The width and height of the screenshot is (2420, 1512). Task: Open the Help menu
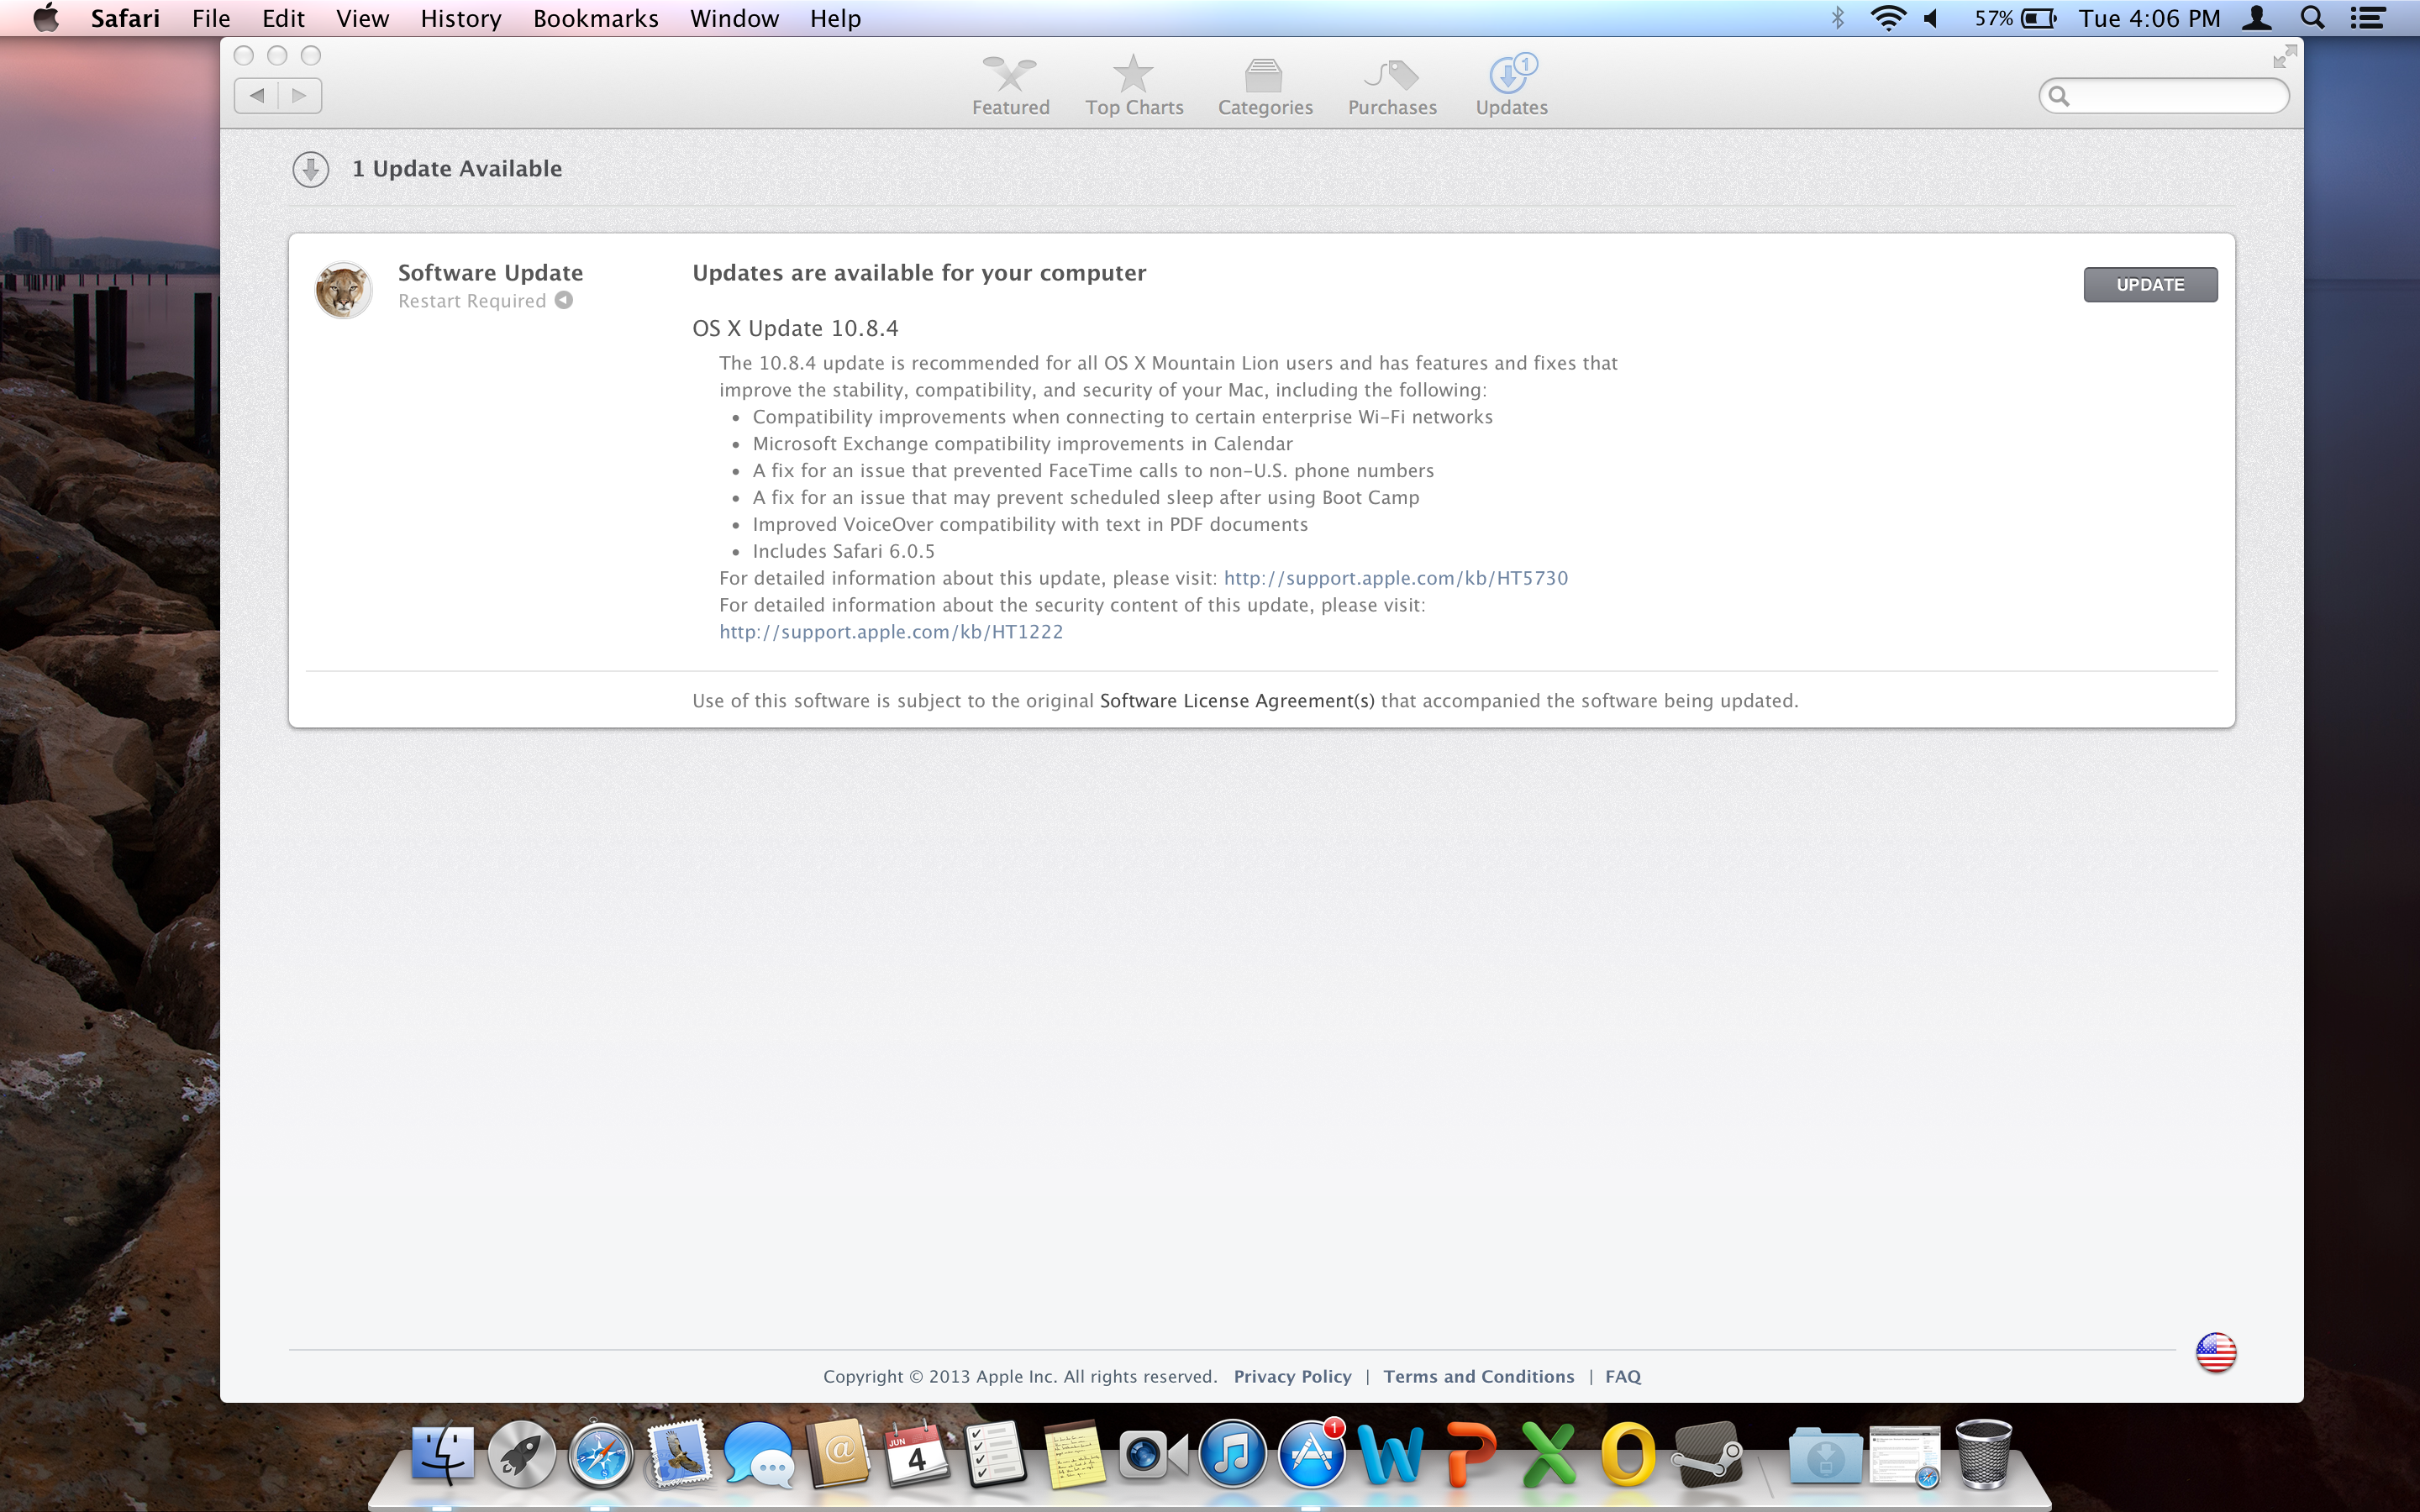point(835,18)
